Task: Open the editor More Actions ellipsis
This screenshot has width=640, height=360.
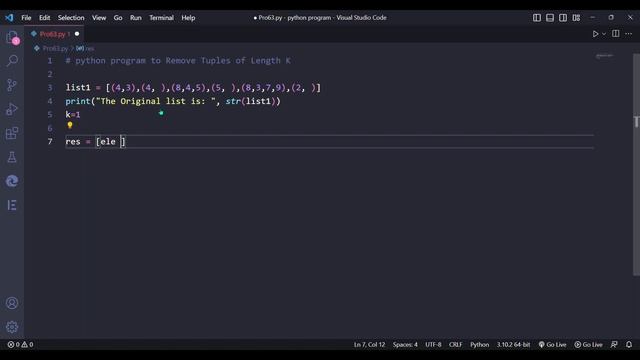Action: (629, 33)
